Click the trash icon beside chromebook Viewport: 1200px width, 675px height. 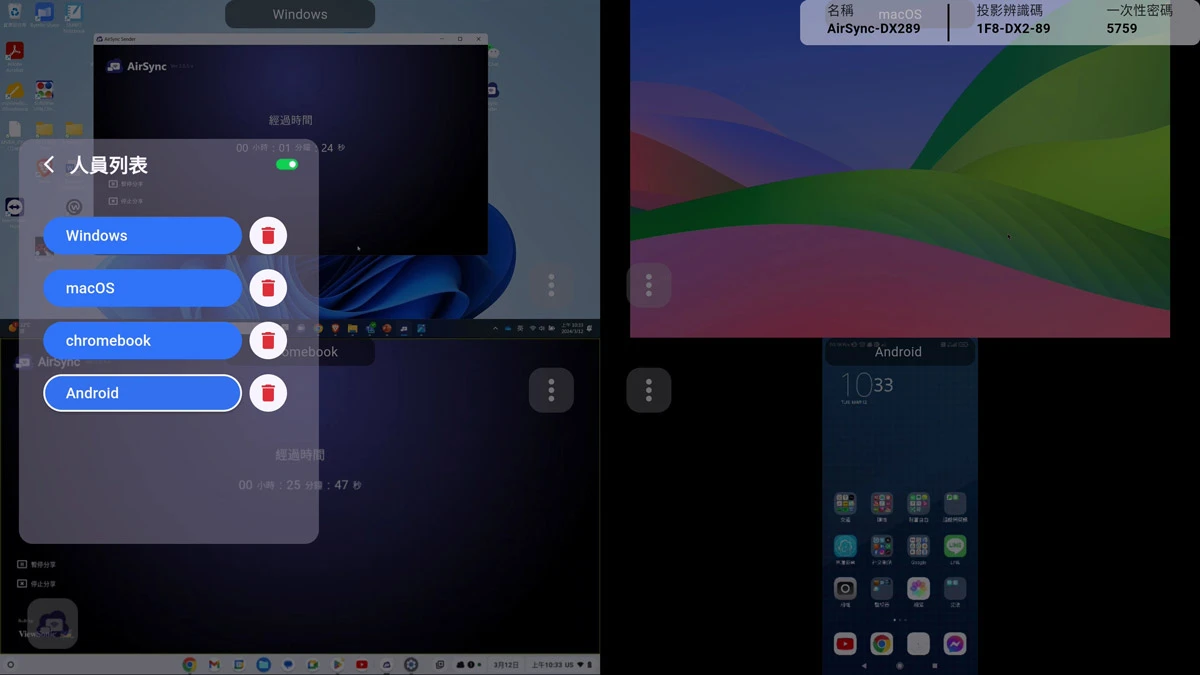tap(268, 341)
